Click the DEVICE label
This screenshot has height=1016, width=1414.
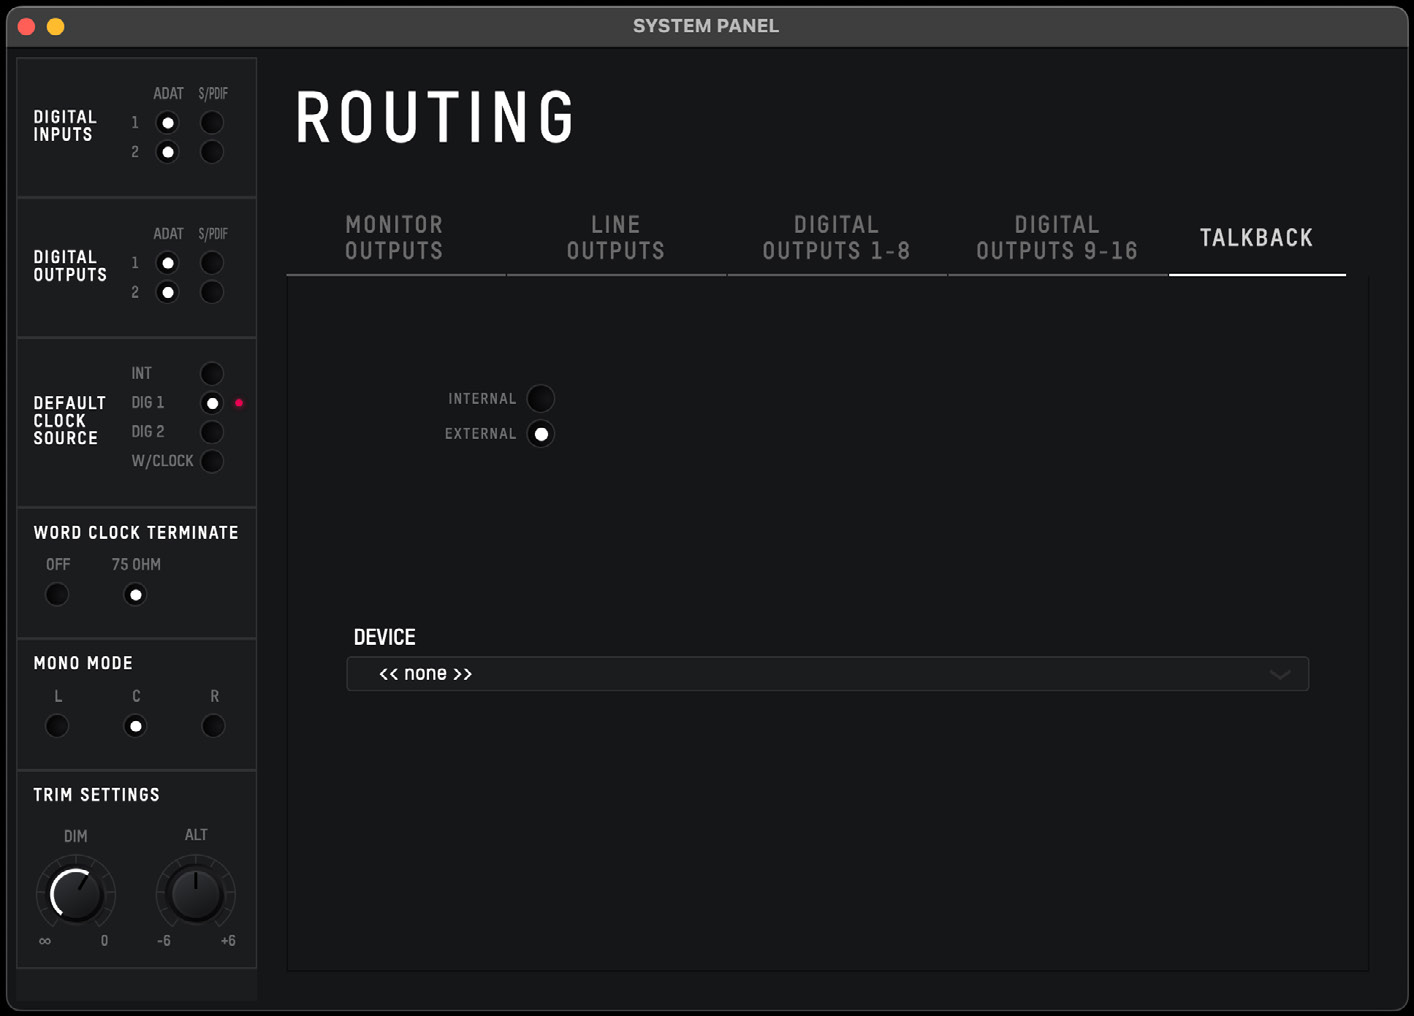click(384, 637)
